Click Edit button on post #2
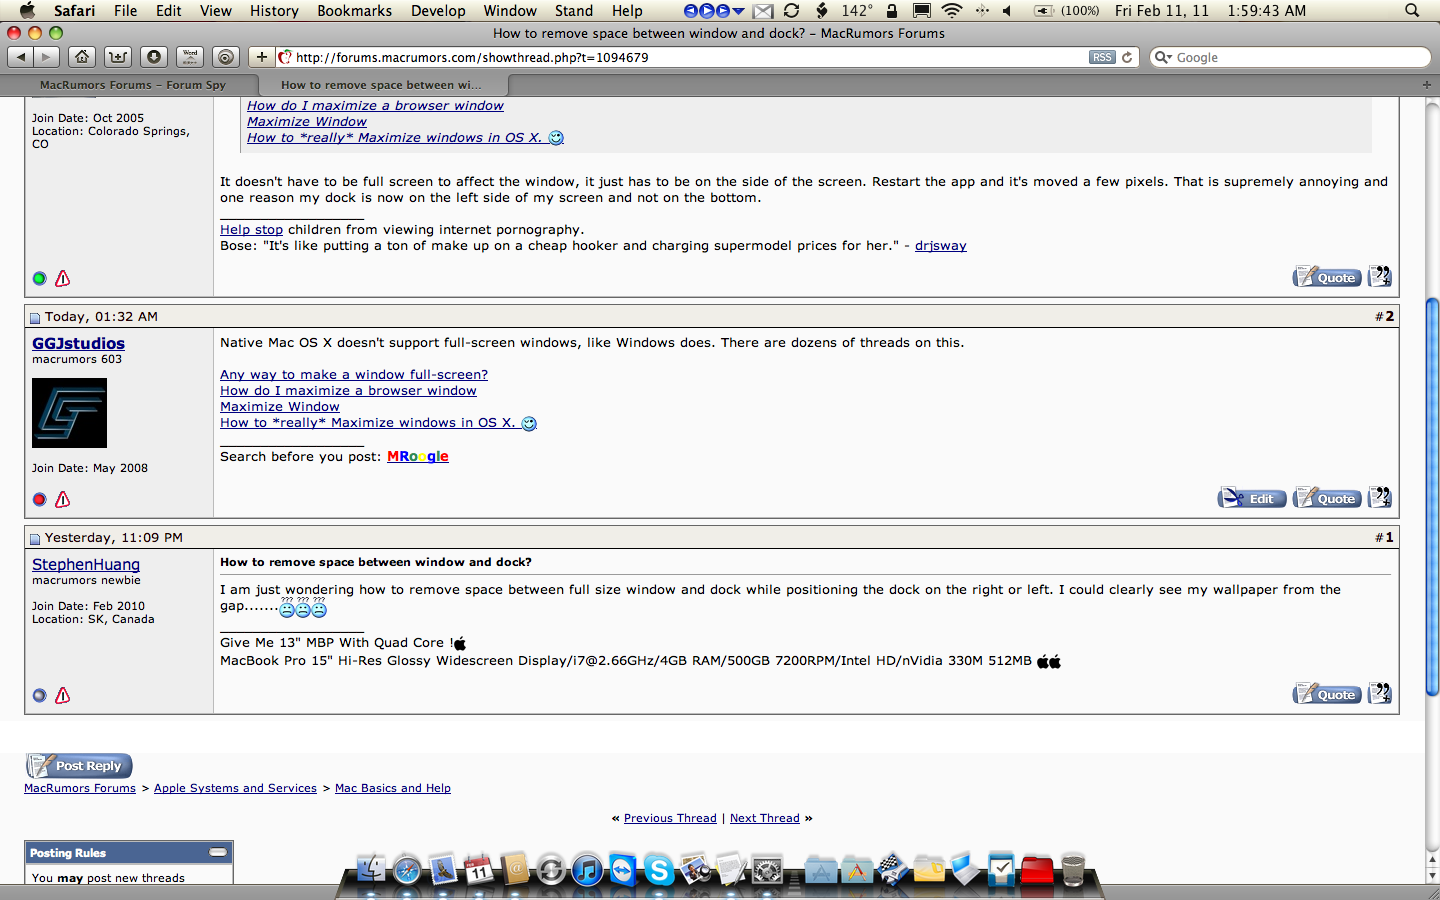This screenshot has height=900, width=1440. coord(1252,498)
